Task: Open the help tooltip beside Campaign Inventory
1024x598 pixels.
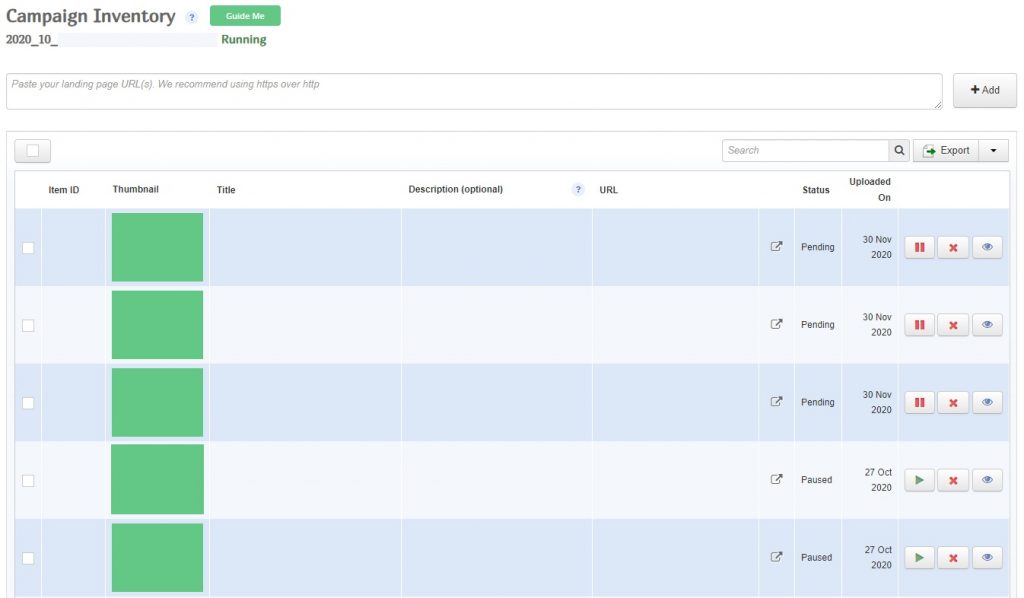Action: (190, 17)
